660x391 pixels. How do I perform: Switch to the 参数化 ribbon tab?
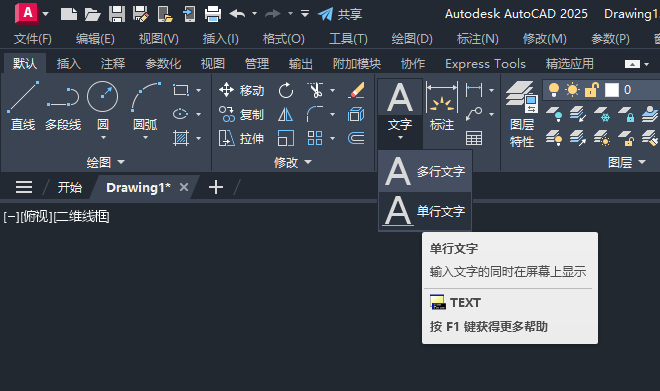coord(163,64)
